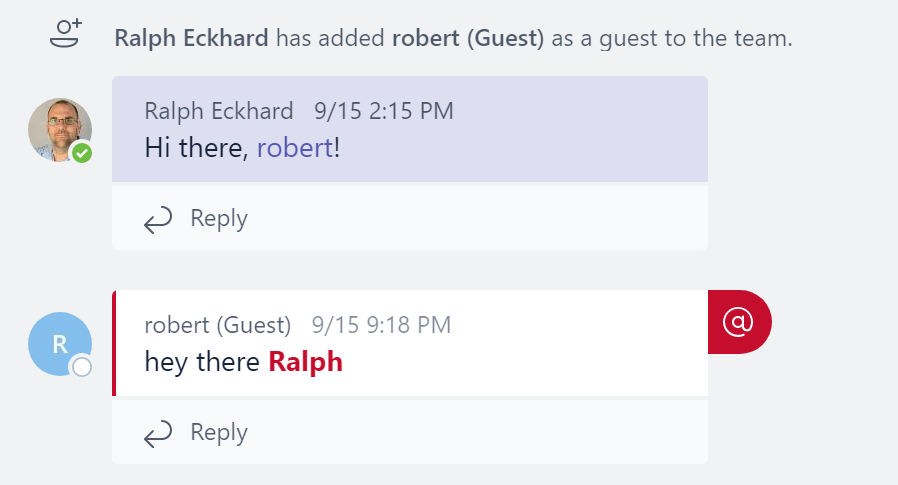The height and width of the screenshot is (485, 898).
Task: Reply to the "Hi there, robert!" thread
Action: [x=410, y=218]
